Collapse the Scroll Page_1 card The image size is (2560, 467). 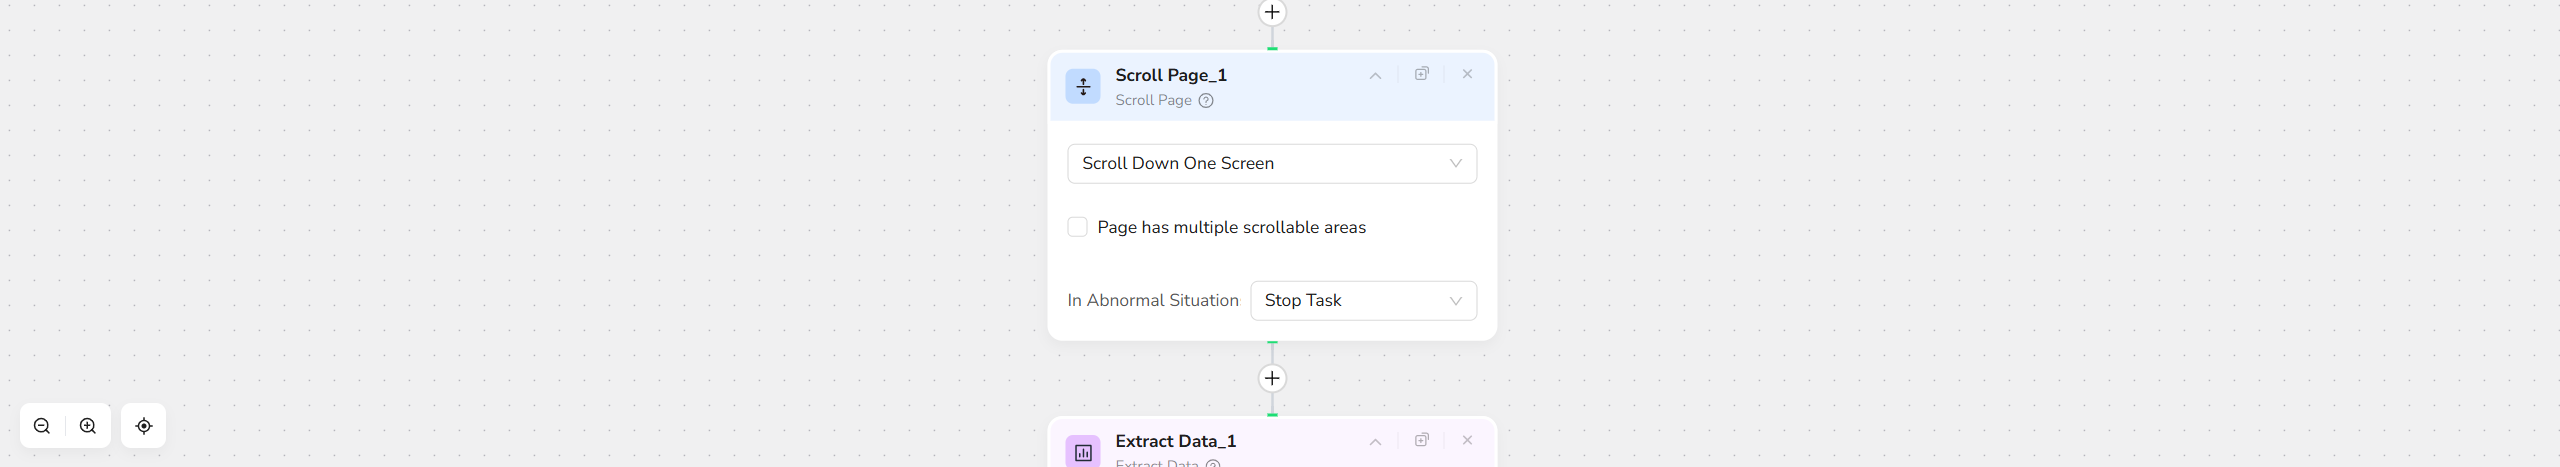[x=1375, y=75]
